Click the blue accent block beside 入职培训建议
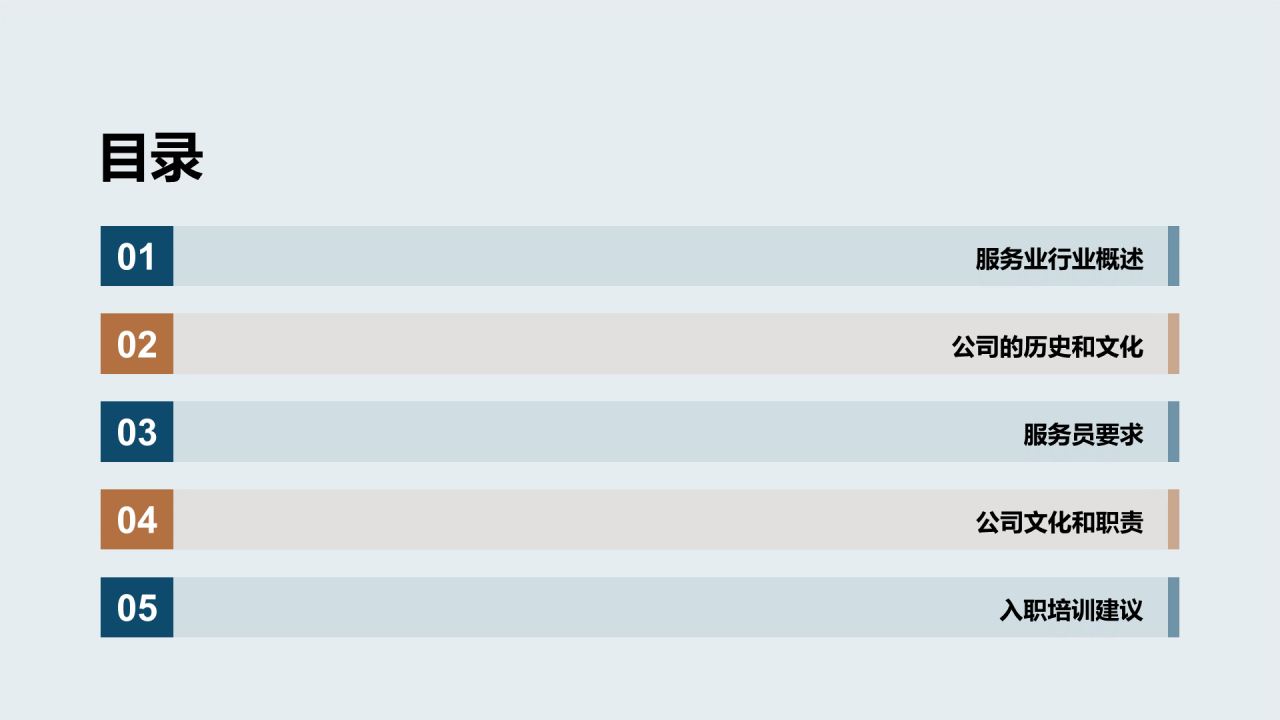 click(x=1174, y=607)
